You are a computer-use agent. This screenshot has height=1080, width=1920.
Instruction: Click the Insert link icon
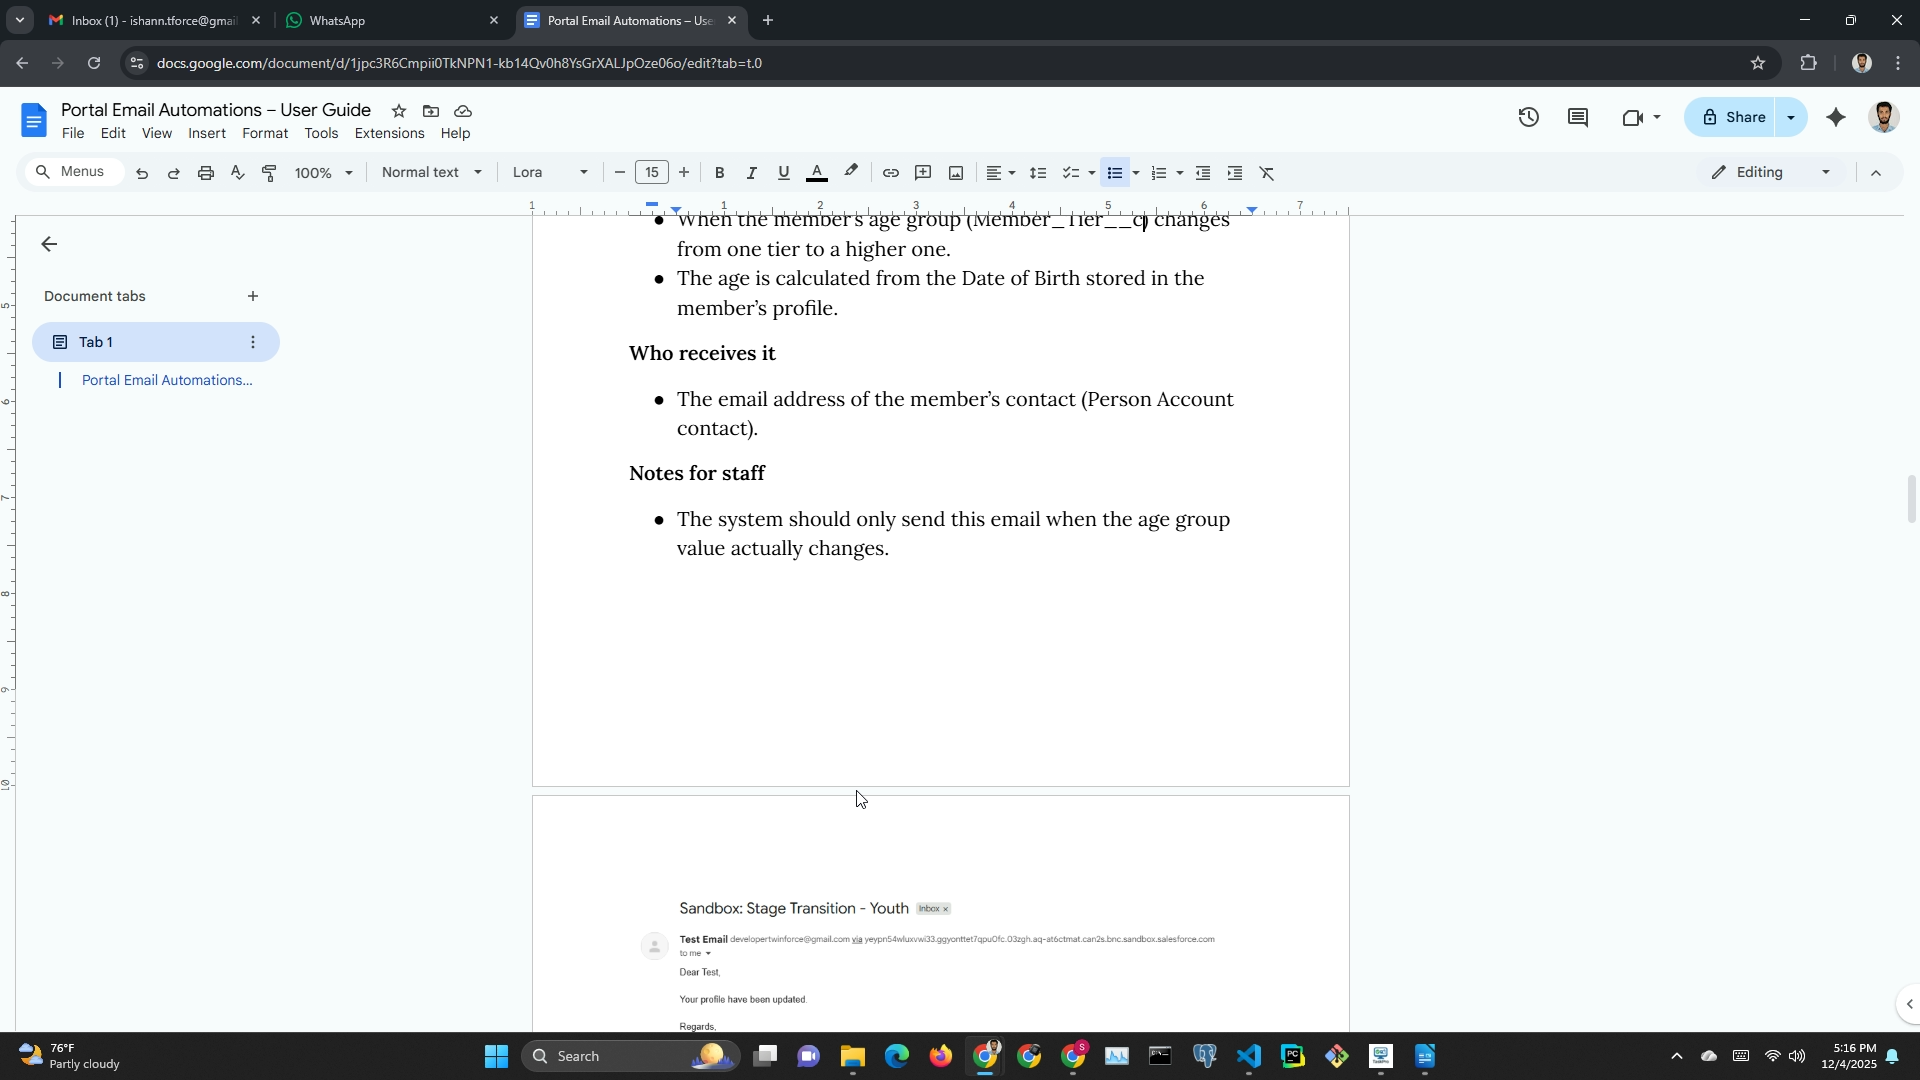890,173
